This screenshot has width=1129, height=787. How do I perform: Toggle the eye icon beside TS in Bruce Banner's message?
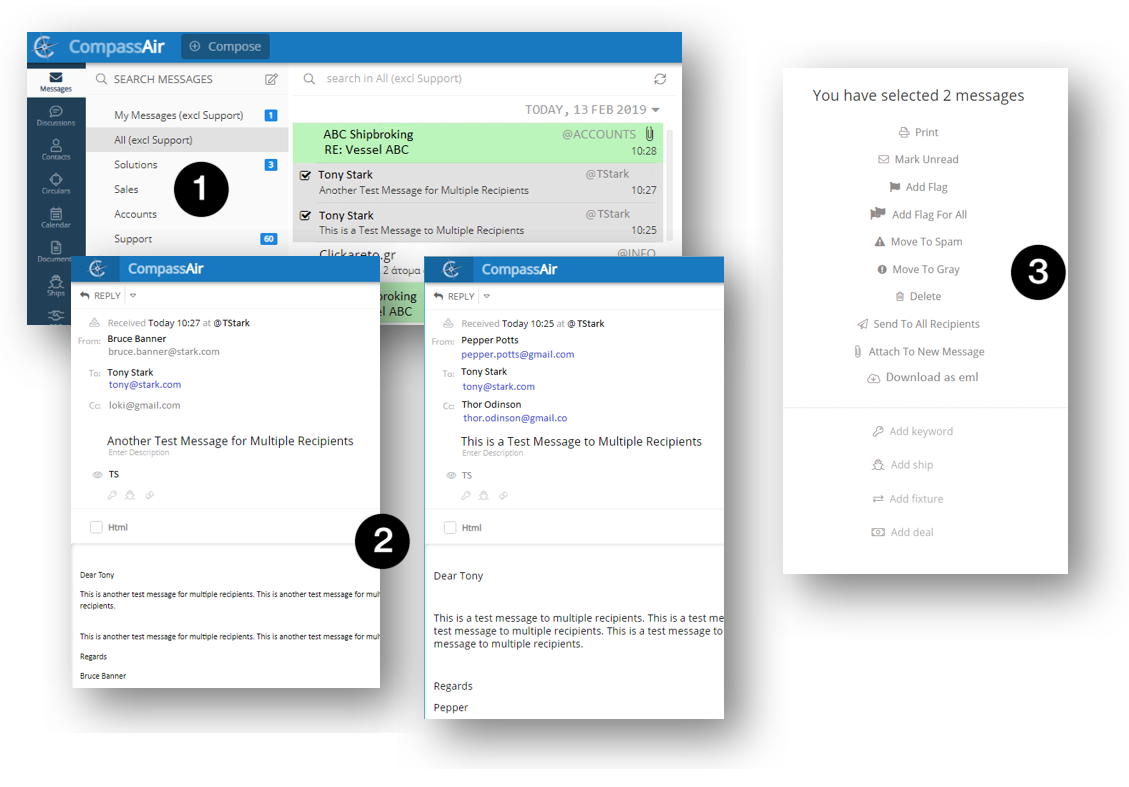pos(97,475)
